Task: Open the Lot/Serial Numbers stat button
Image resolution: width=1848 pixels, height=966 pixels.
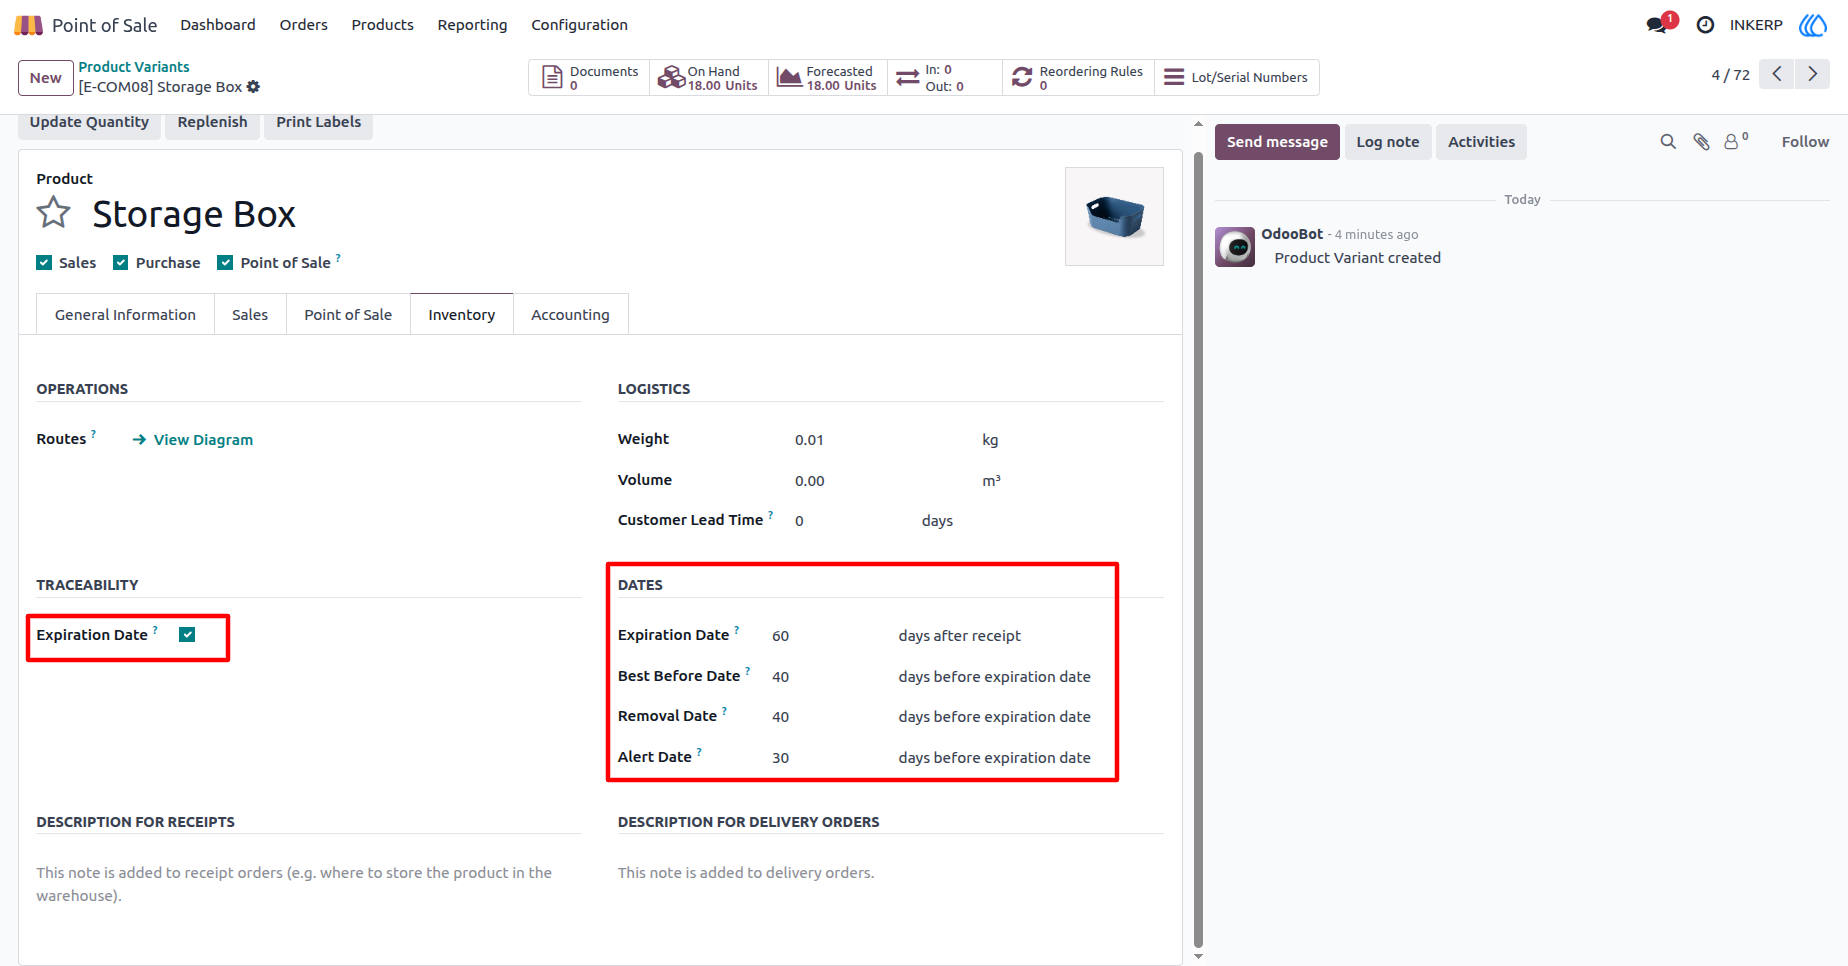Action: coord(1237,78)
